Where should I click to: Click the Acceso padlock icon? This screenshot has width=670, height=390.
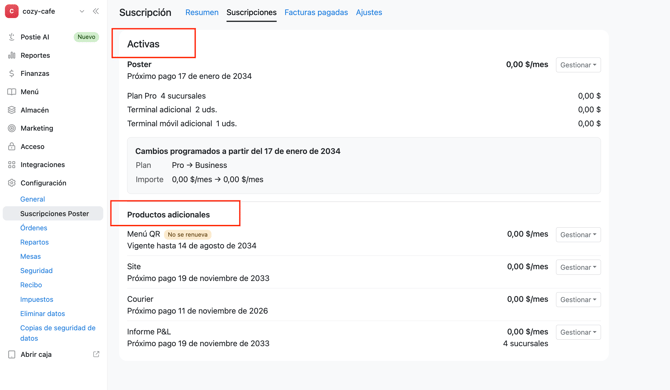click(x=12, y=147)
